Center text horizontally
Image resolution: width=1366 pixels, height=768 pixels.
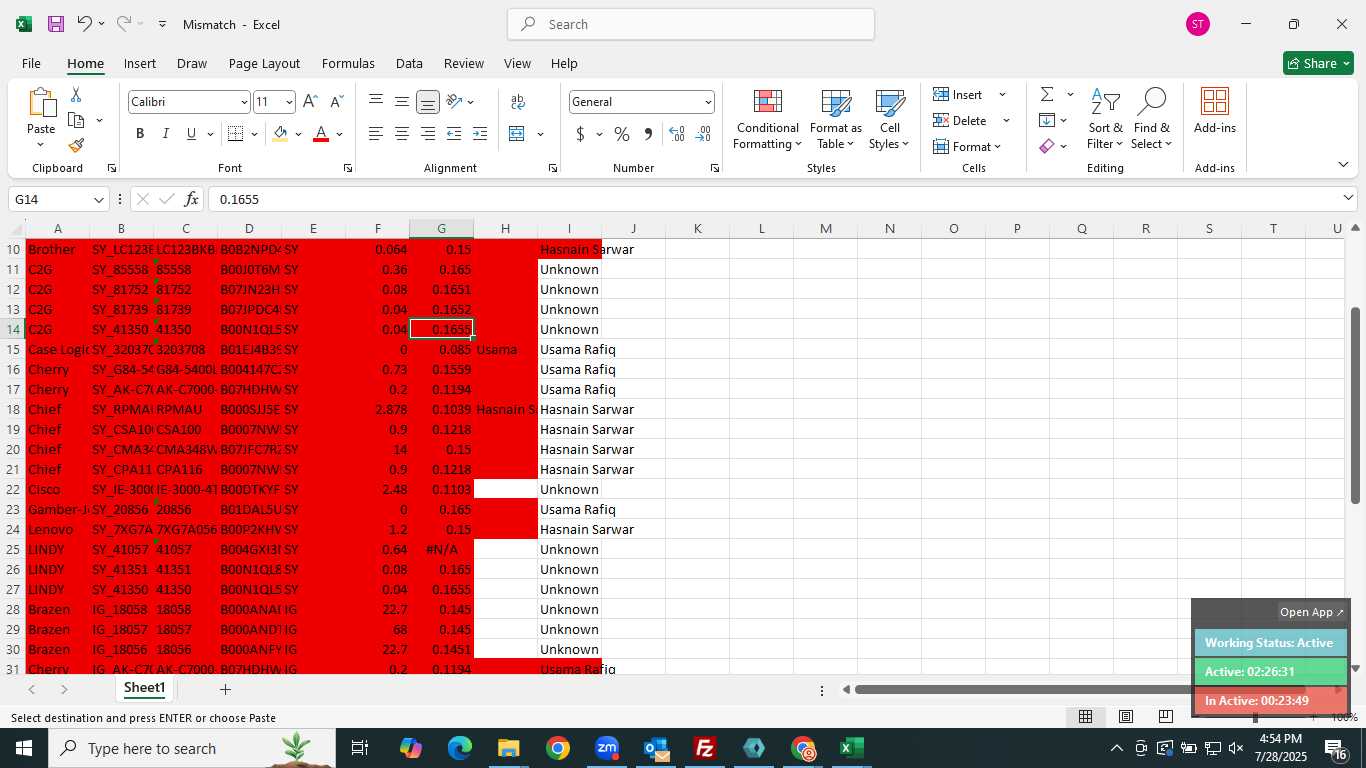pyautogui.click(x=402, y=134)
